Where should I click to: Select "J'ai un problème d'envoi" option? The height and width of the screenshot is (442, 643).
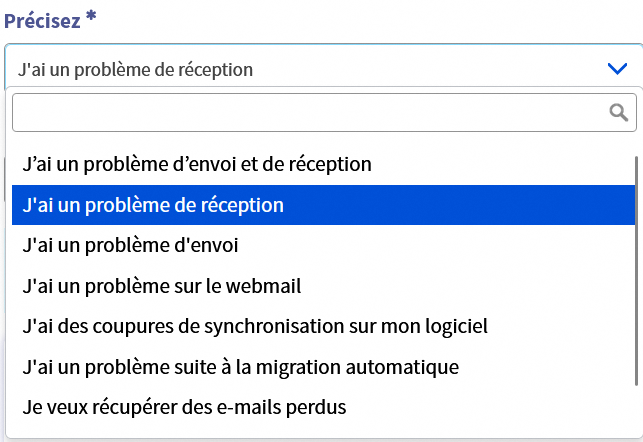click(x=130, y=245)
